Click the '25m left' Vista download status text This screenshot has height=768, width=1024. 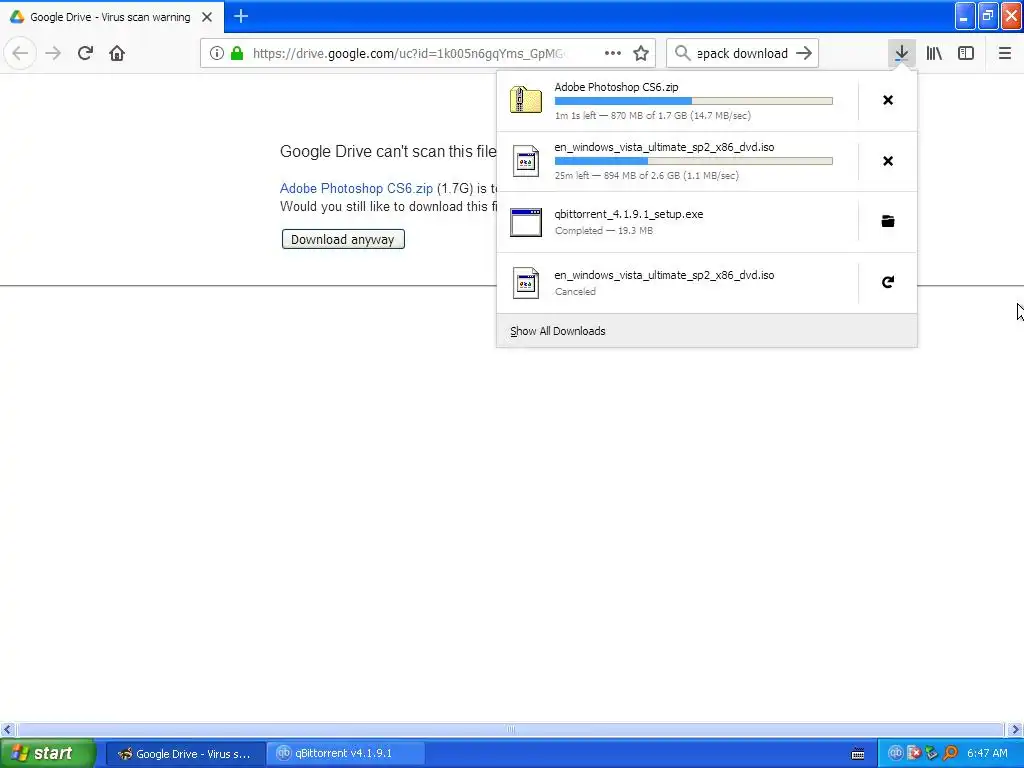point(647,176)
